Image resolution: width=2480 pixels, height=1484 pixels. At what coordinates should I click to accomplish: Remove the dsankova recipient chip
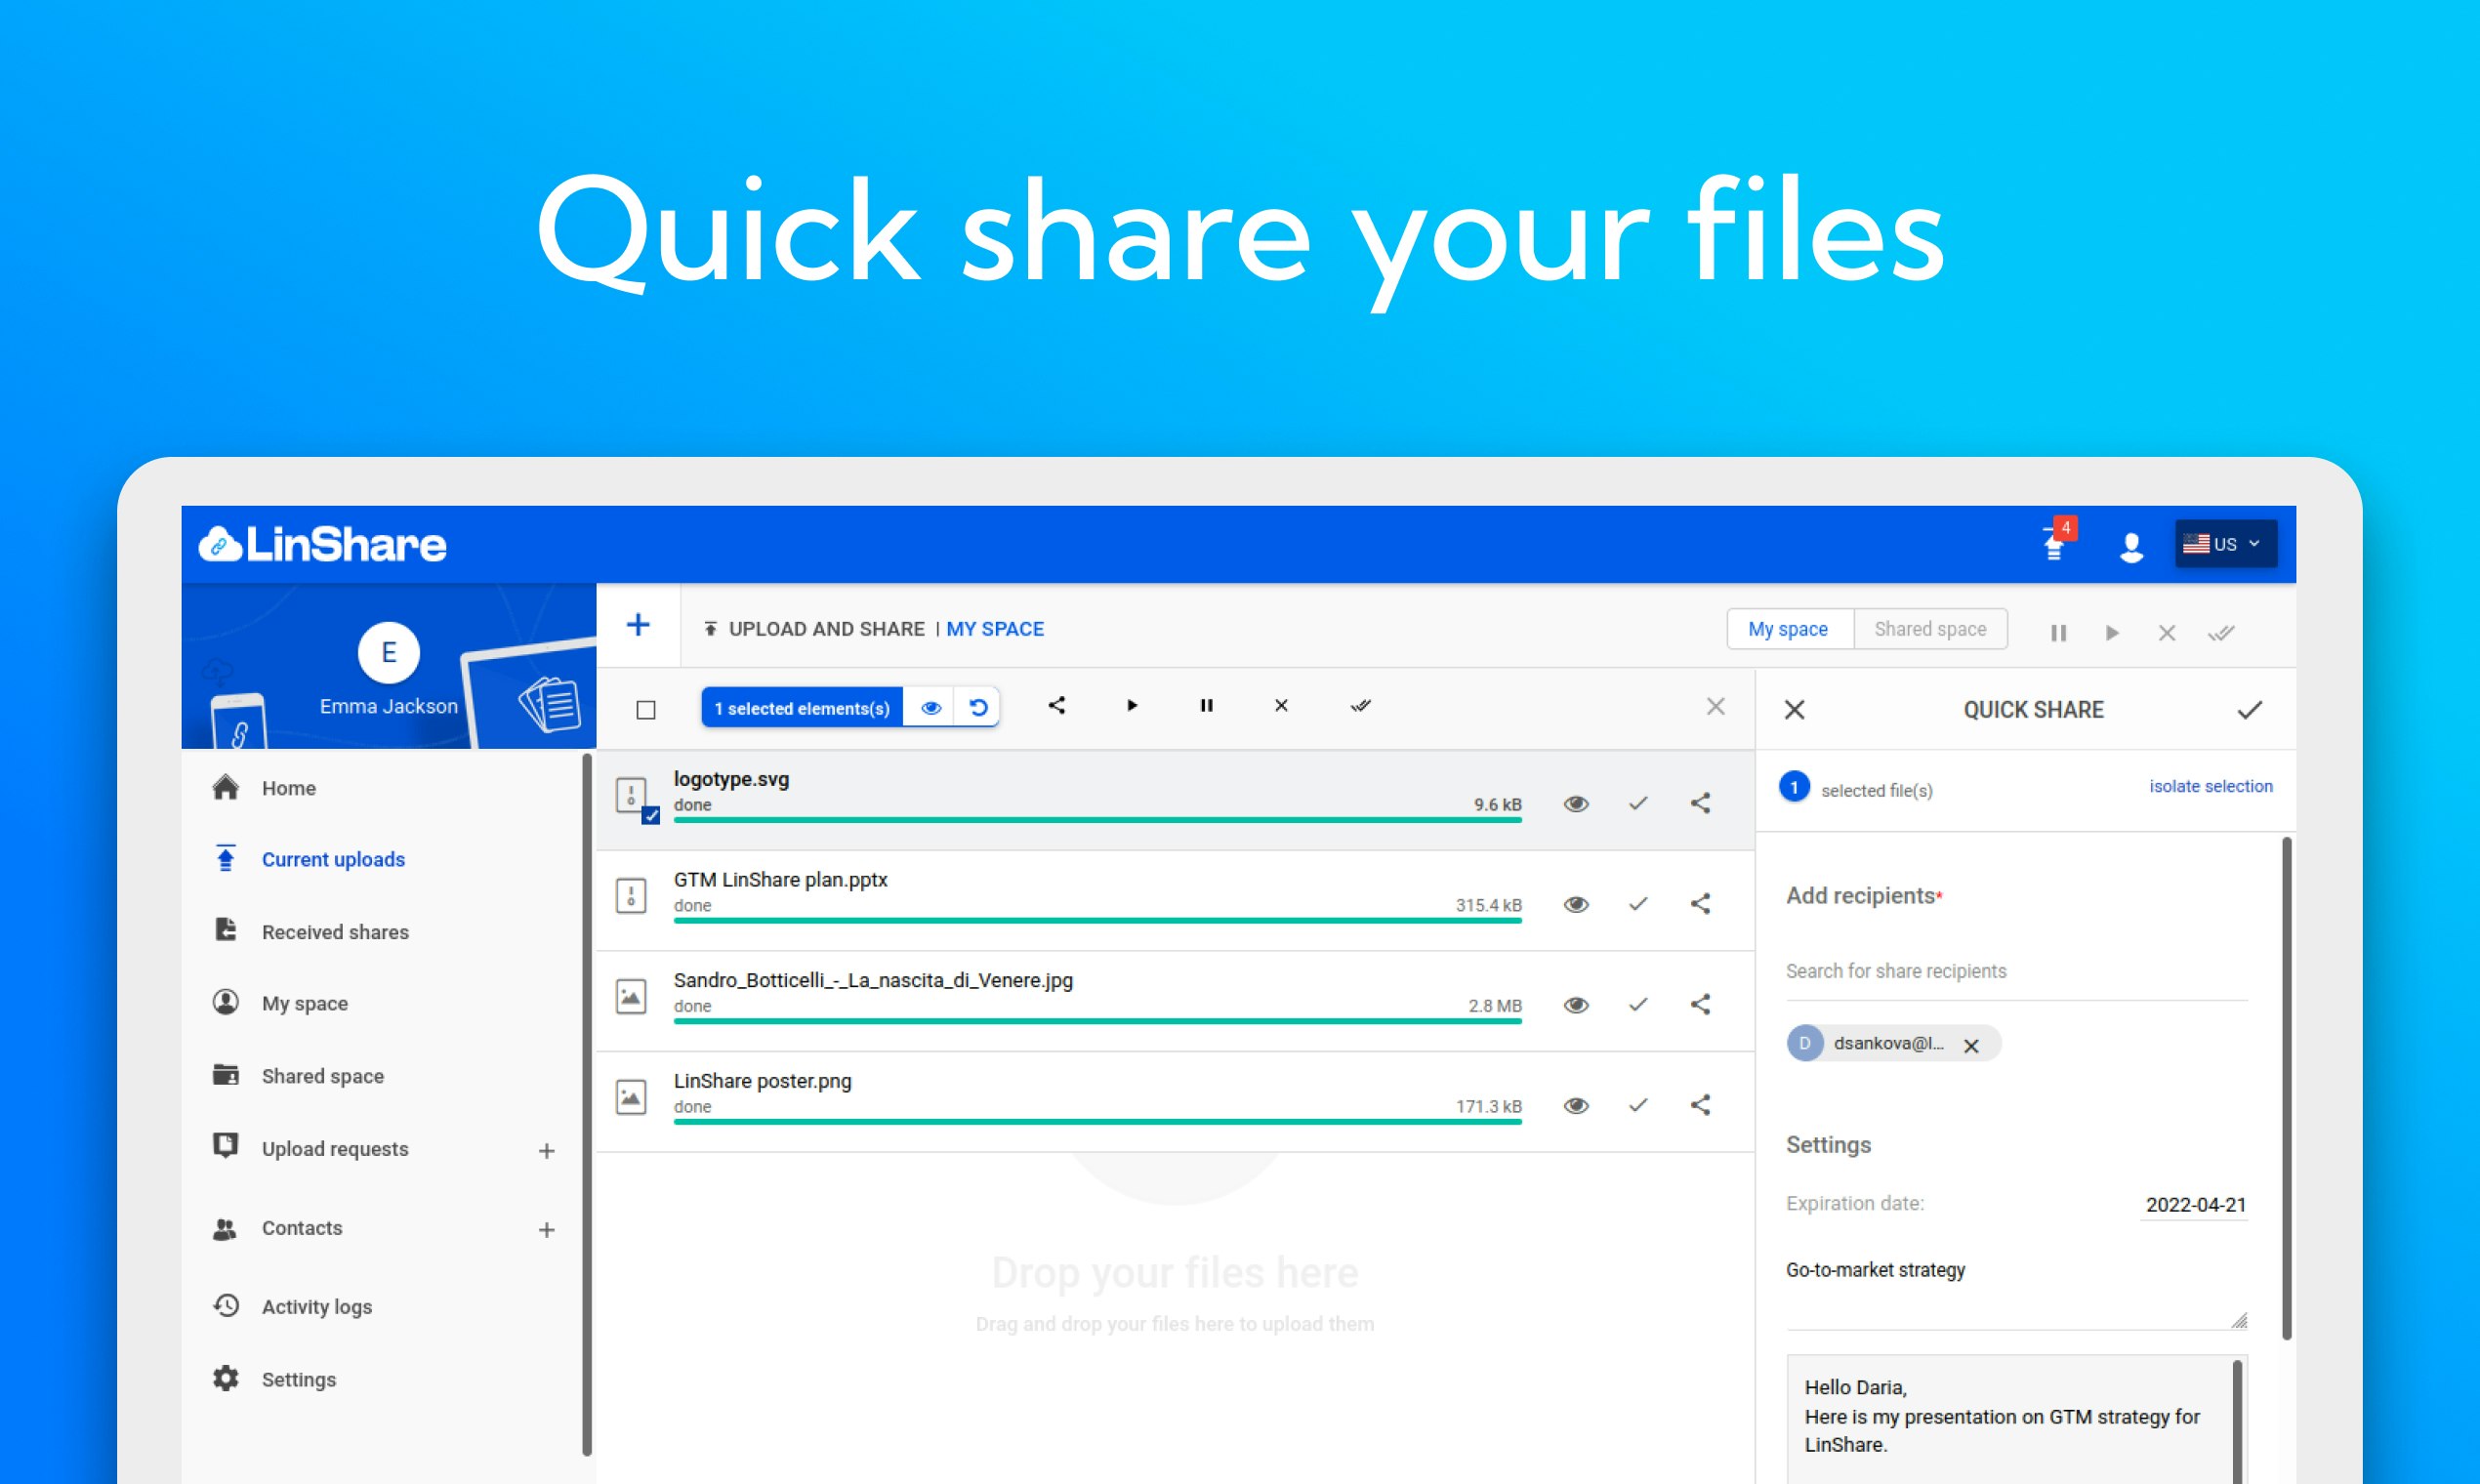coord(1971,1045)
